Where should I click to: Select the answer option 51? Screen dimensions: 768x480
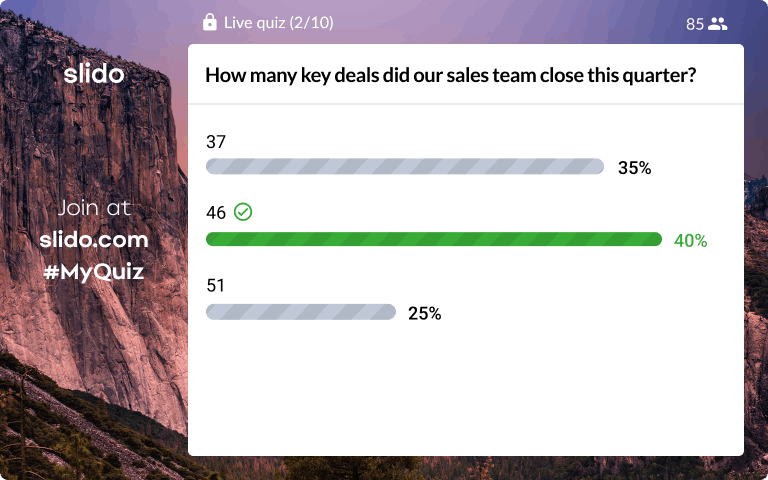(x=216, y=285)
